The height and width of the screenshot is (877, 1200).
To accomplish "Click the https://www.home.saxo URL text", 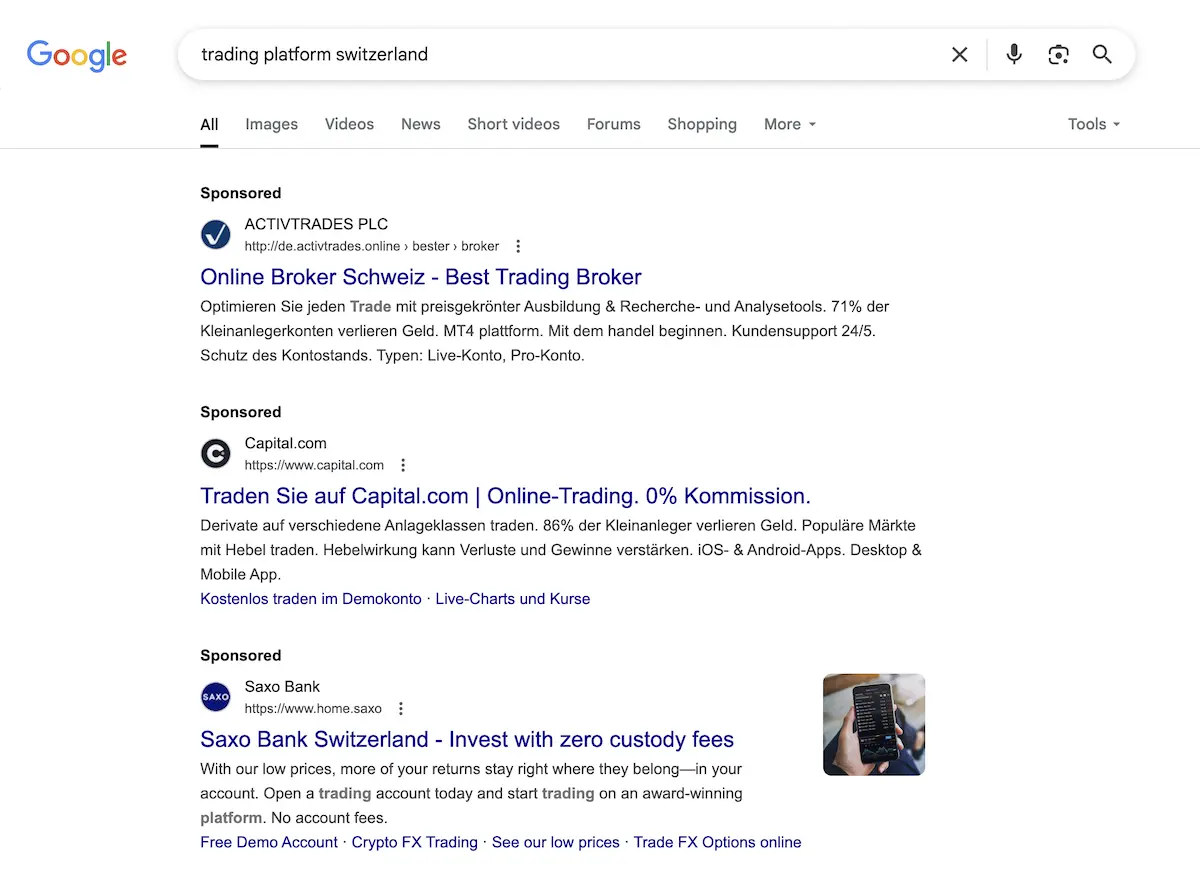I will click(x=313, y=708).
